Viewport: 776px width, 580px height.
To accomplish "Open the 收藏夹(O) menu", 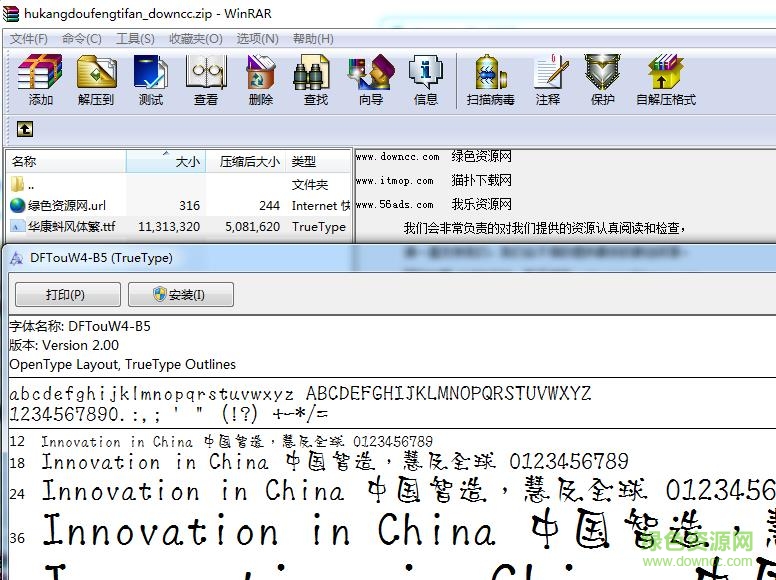I will tap(195, 39).
